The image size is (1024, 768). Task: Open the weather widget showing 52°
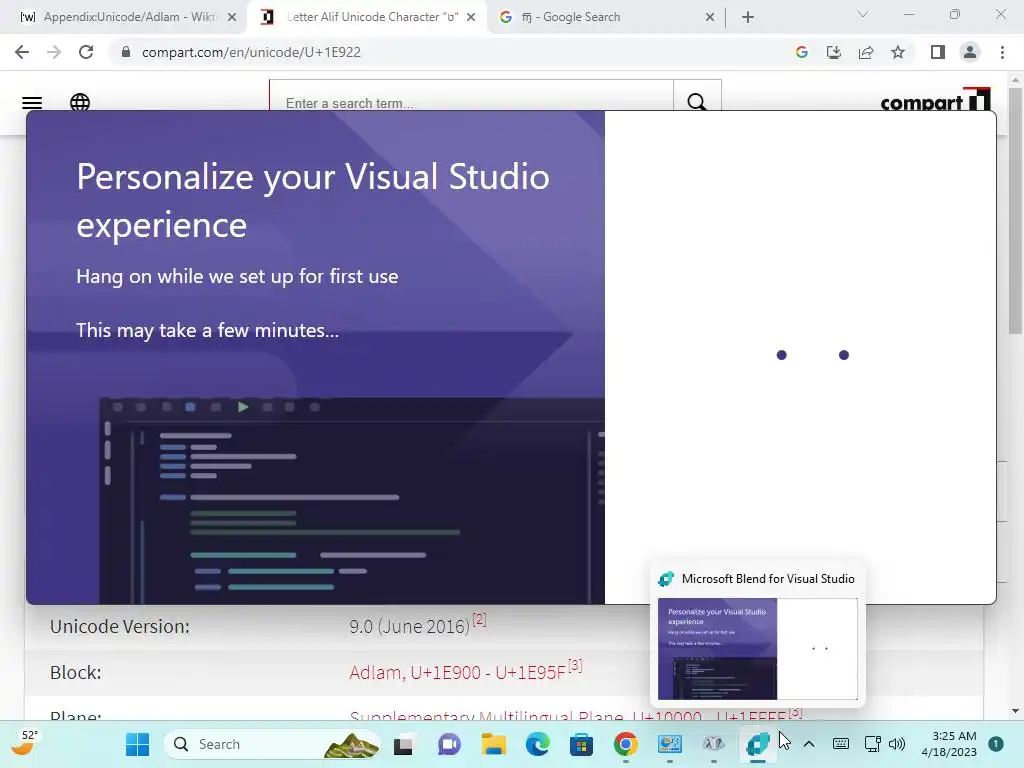(24, 743)
